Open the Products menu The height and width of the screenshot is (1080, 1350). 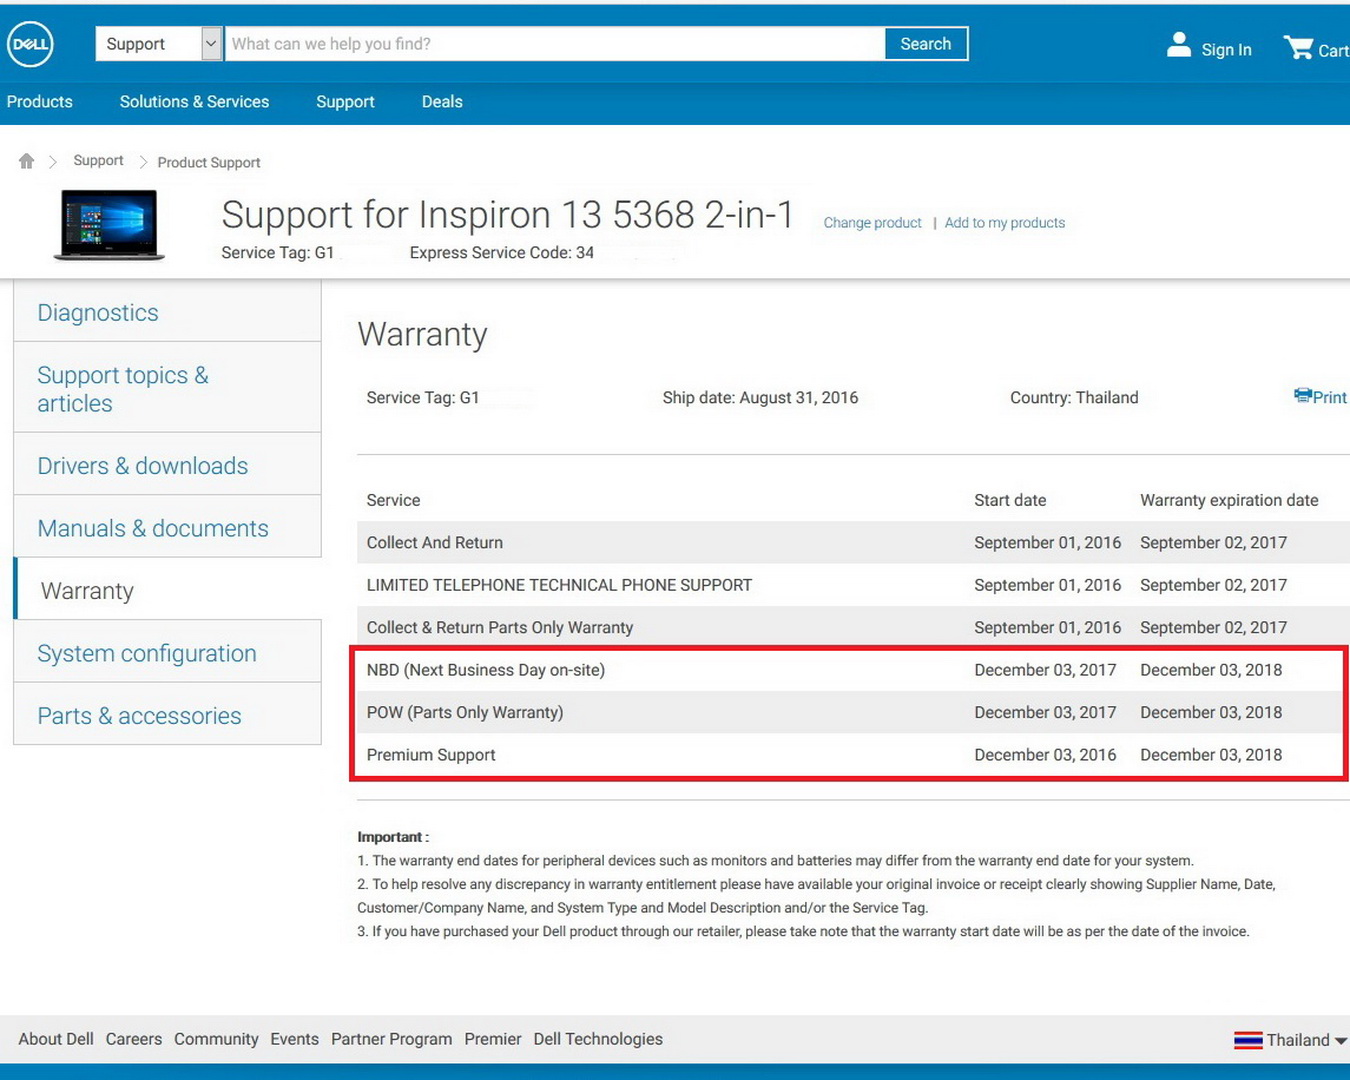point(40,102)
